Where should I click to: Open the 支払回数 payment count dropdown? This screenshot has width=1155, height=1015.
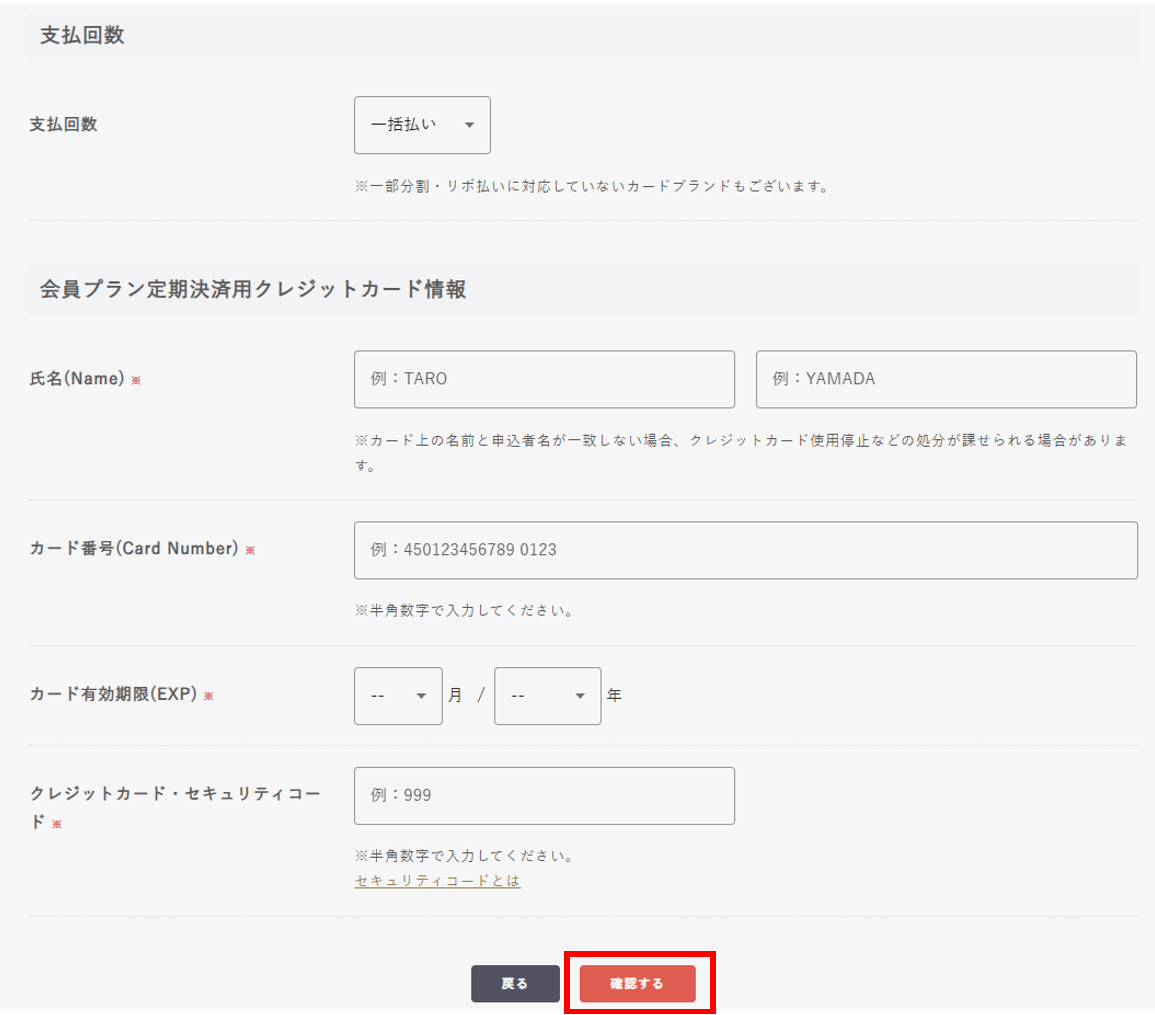pos(422,125)
